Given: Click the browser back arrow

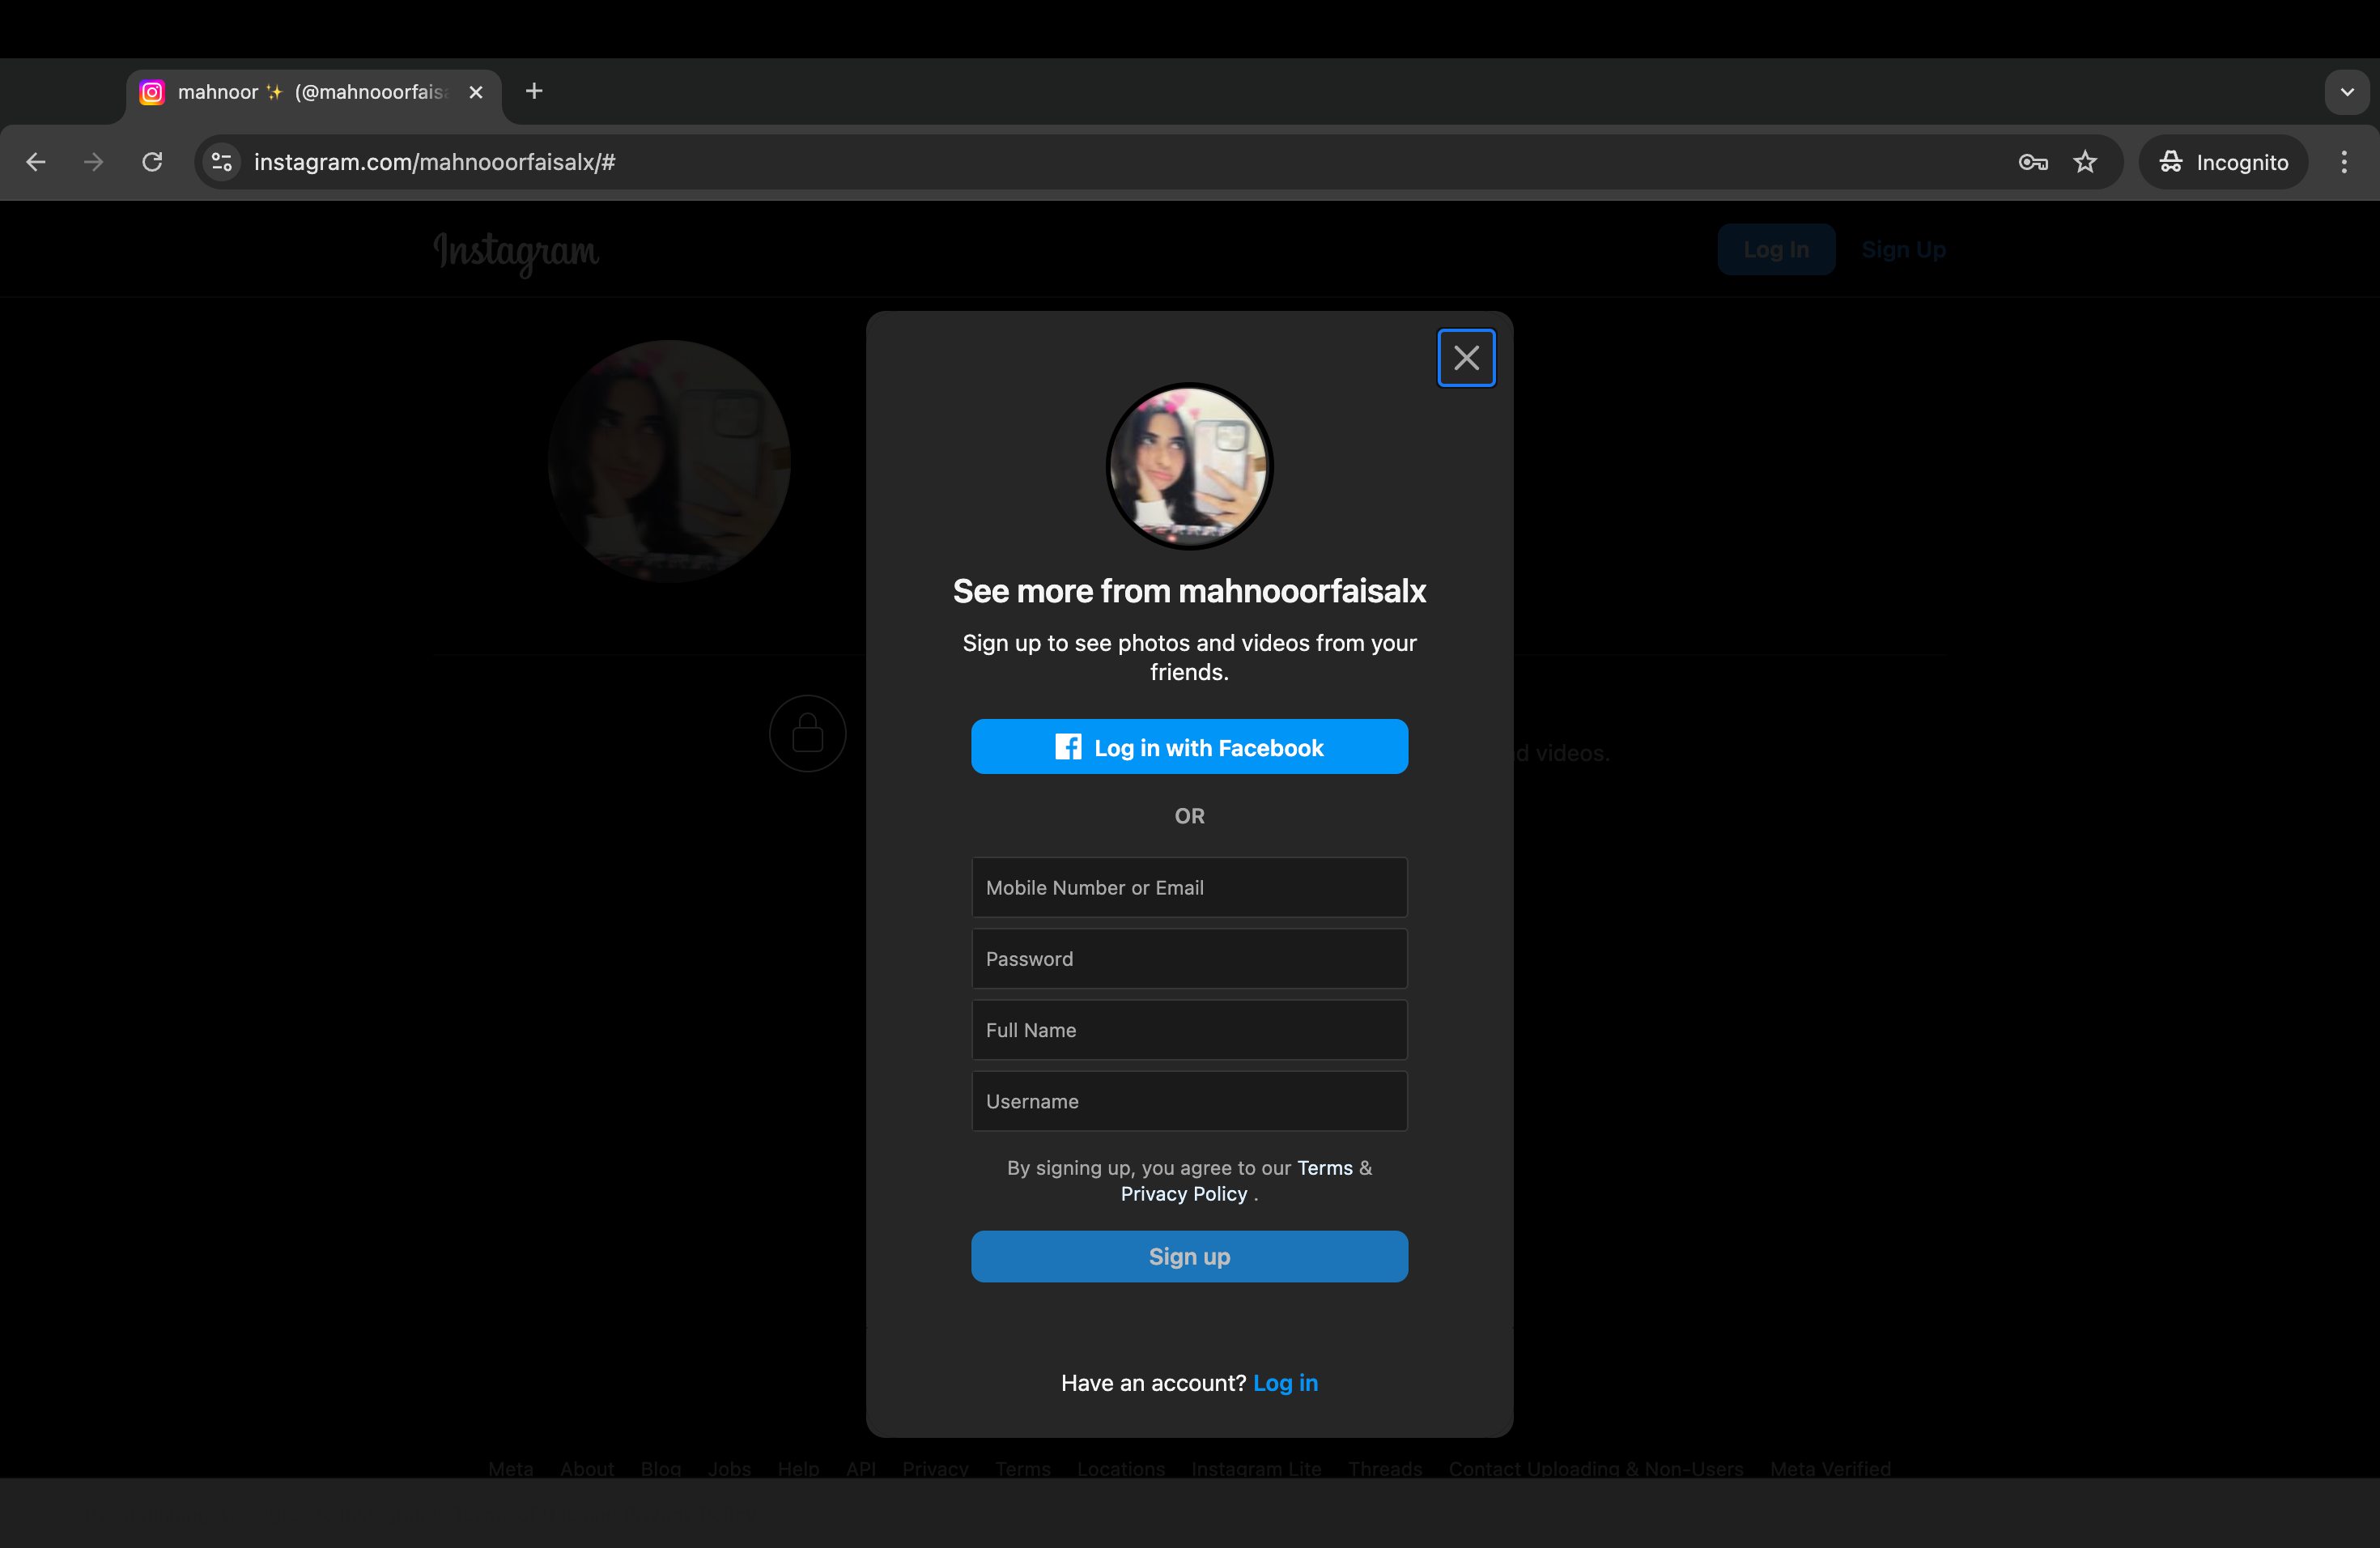Looking at the screenshot, I should click(x=36, y=162).
